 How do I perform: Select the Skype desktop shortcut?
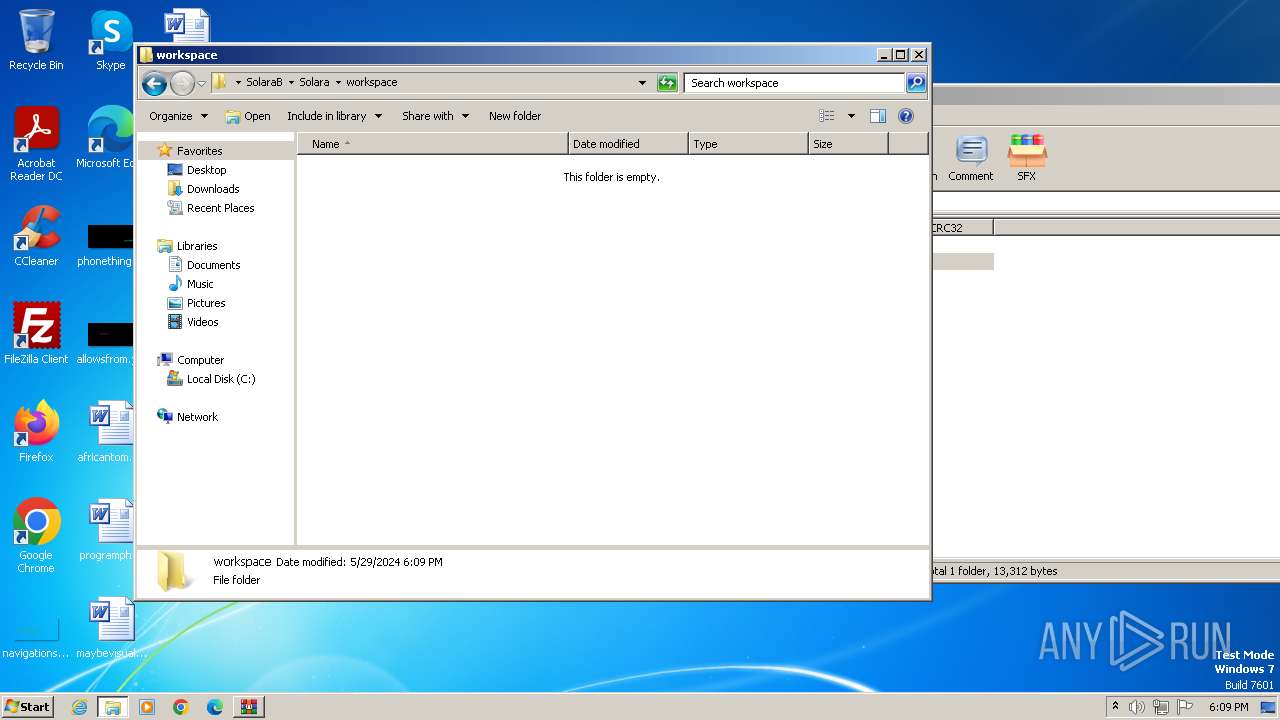coord(110,40)
